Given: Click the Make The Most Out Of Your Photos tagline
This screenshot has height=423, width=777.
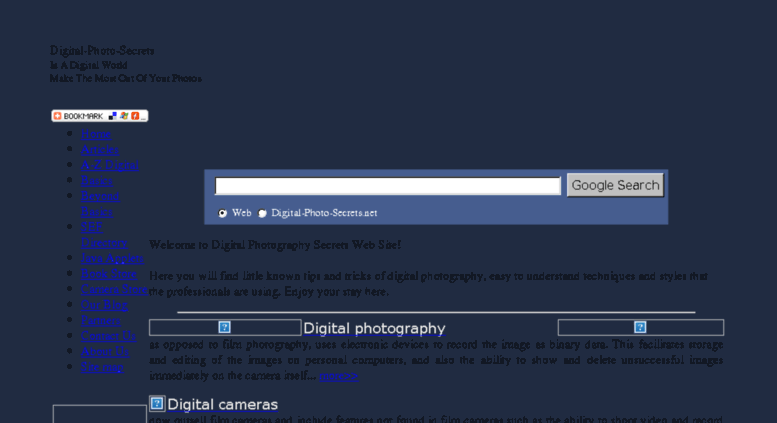Looking at the screenshot, I should click(x=125, y=78).
